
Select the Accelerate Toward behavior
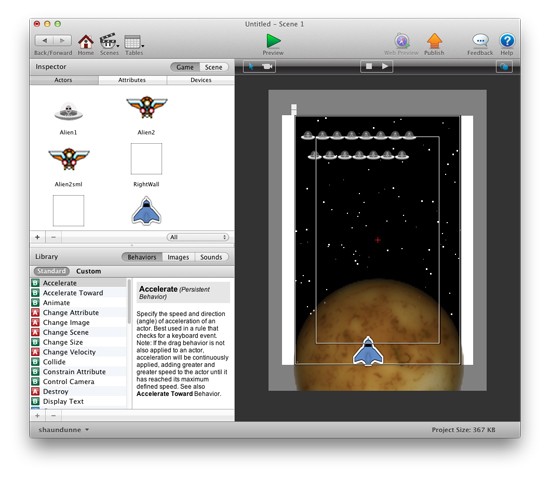click(79, 293)
